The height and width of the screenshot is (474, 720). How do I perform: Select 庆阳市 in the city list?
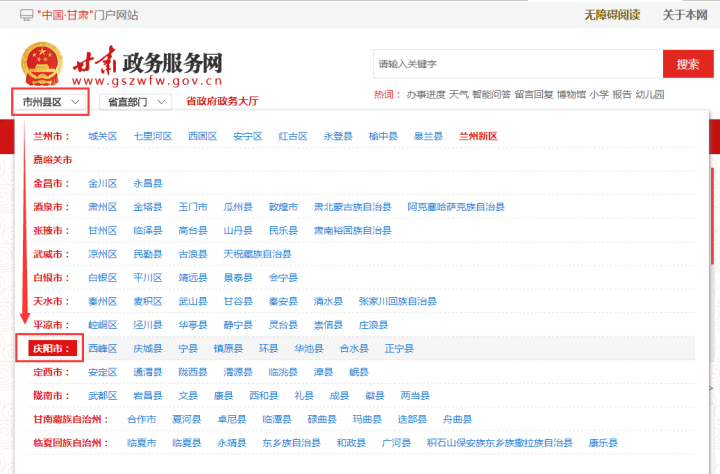(50, 349)
